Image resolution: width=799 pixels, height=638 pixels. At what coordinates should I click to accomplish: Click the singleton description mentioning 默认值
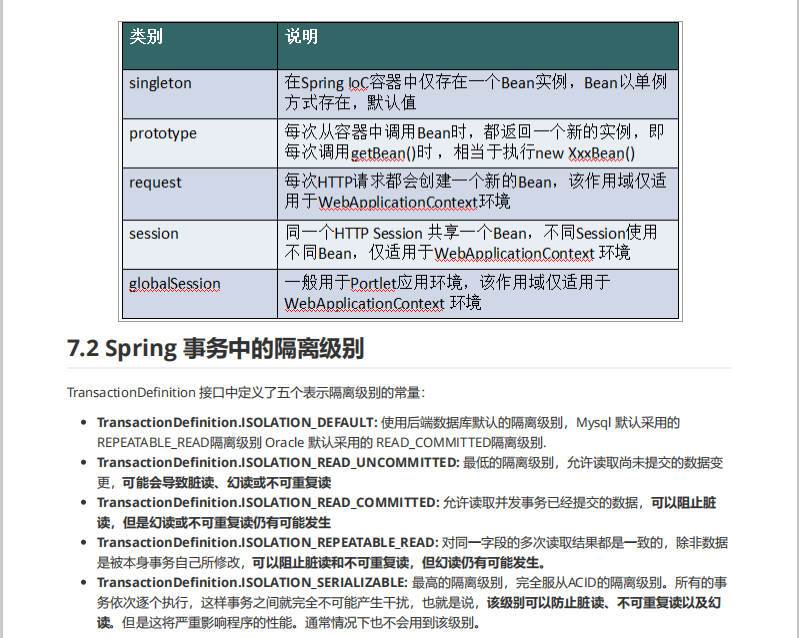(x=478, y=94)
